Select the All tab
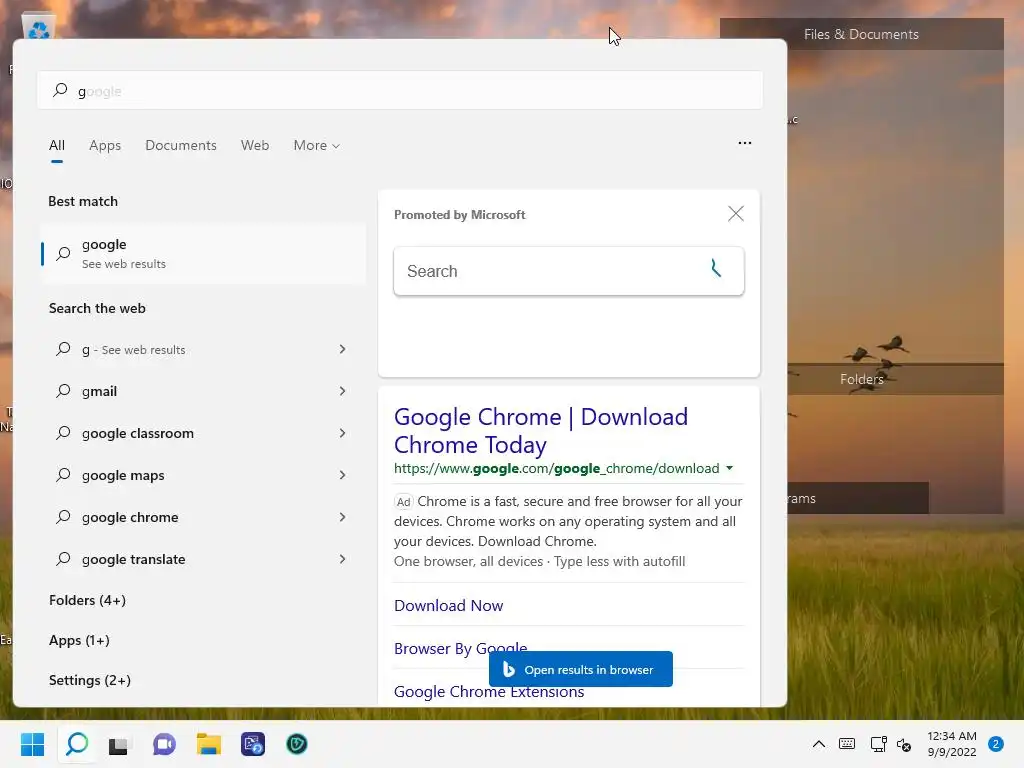The image size is (1024, 768). tap(57, 146)
